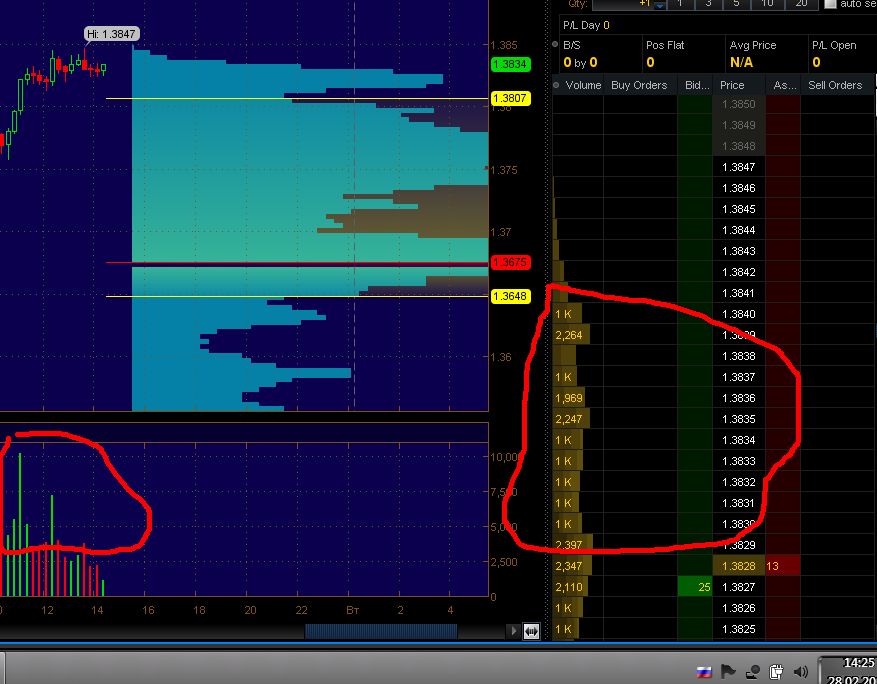Select quantity preset 5
Image resolution: width=877 pixels, height=684 pixels.
point(736,4)
